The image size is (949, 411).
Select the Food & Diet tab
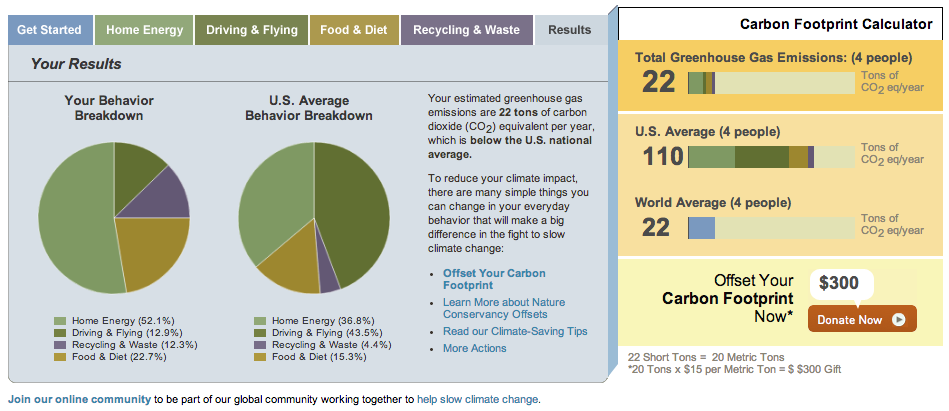point(354,30)
